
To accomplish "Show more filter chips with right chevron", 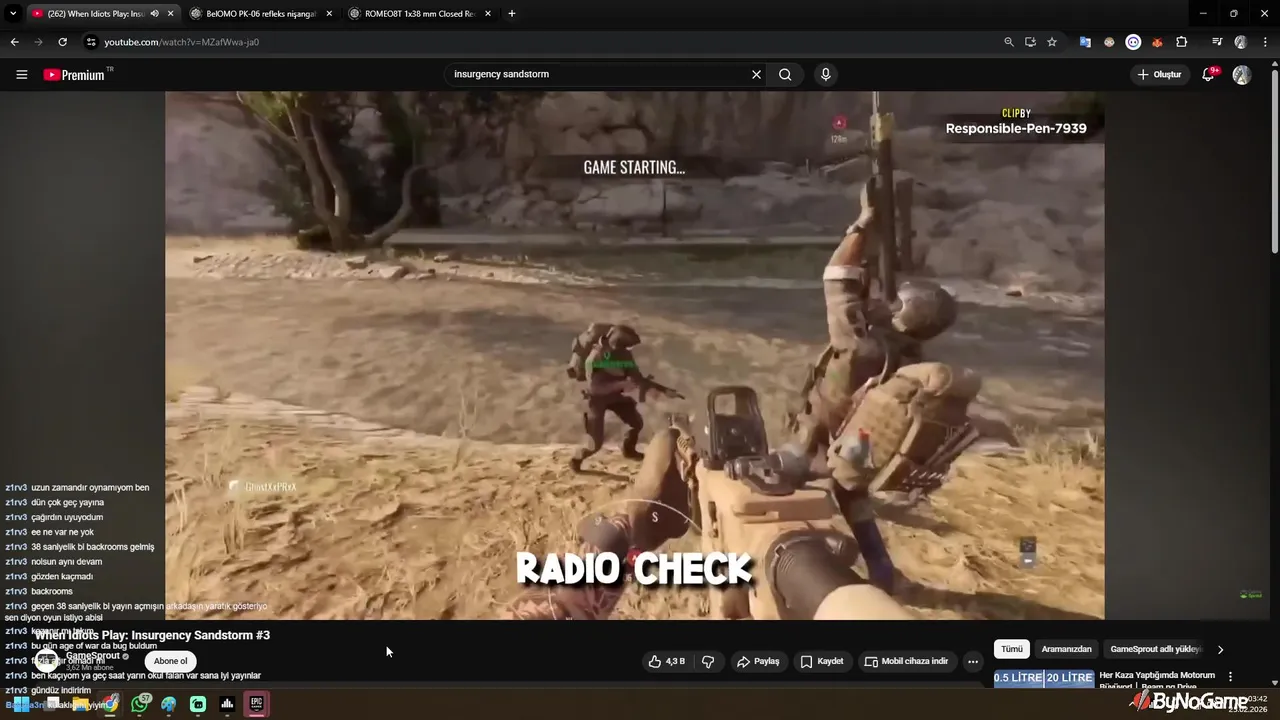I will (1220, 649).
